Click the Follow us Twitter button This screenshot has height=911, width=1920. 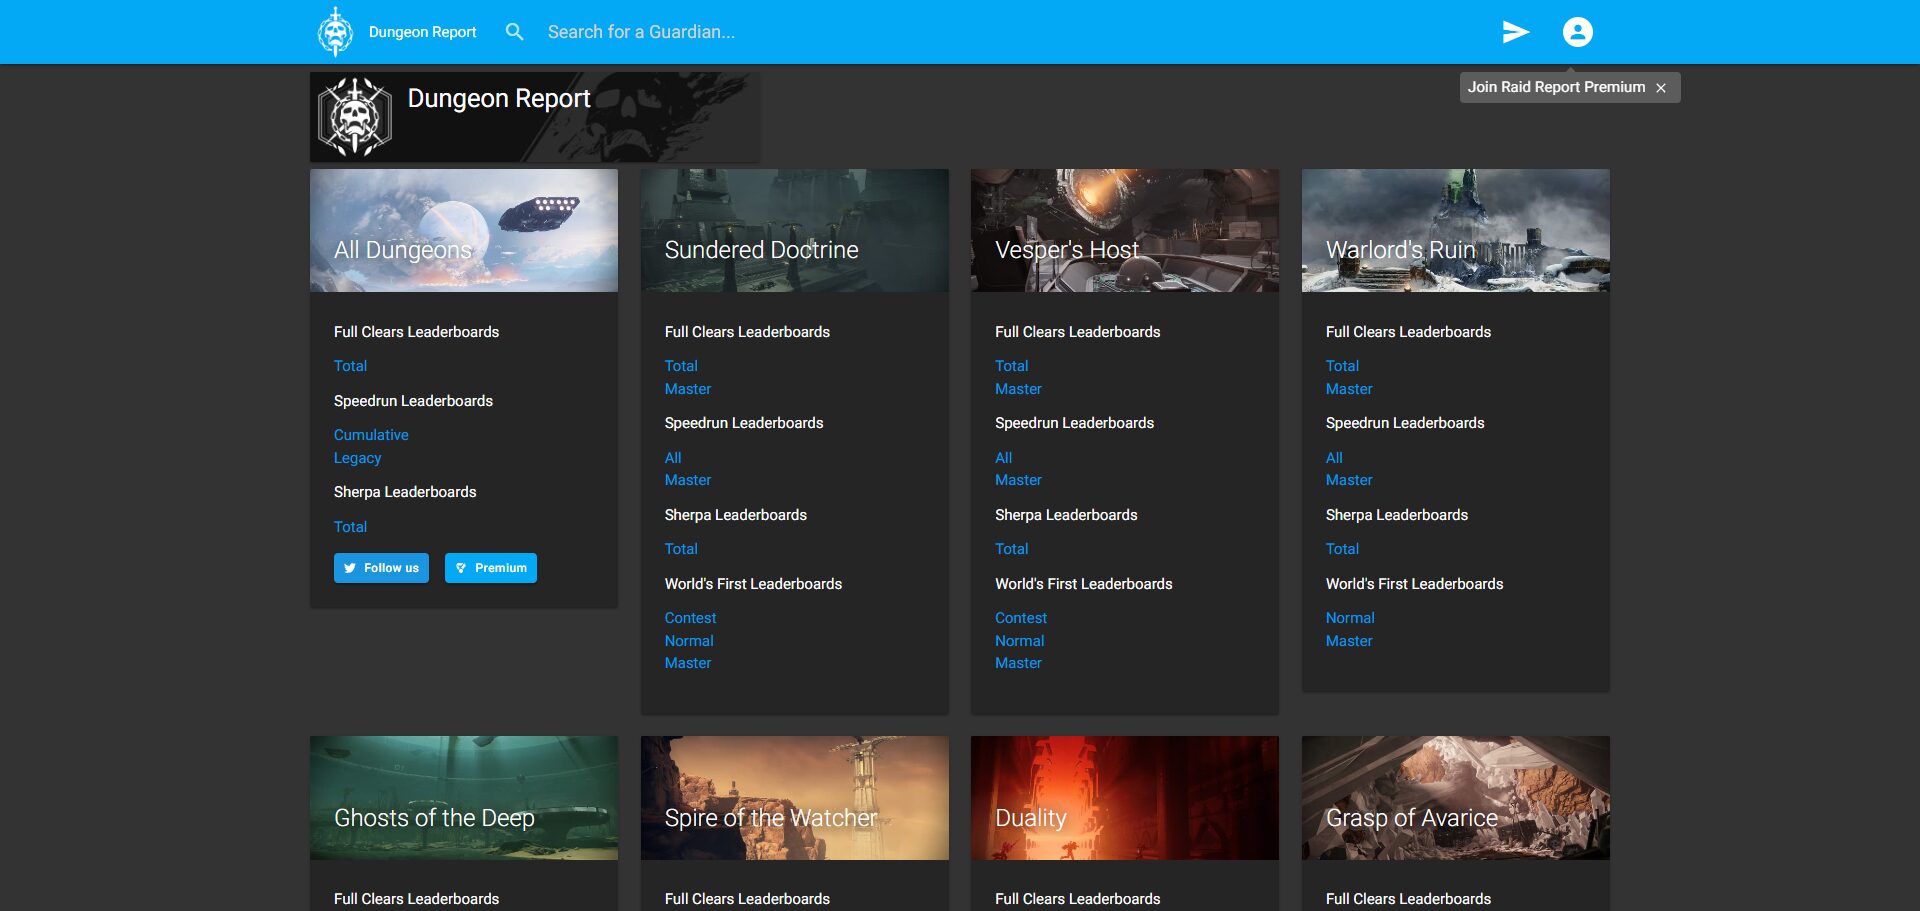(x=381, y=568)
